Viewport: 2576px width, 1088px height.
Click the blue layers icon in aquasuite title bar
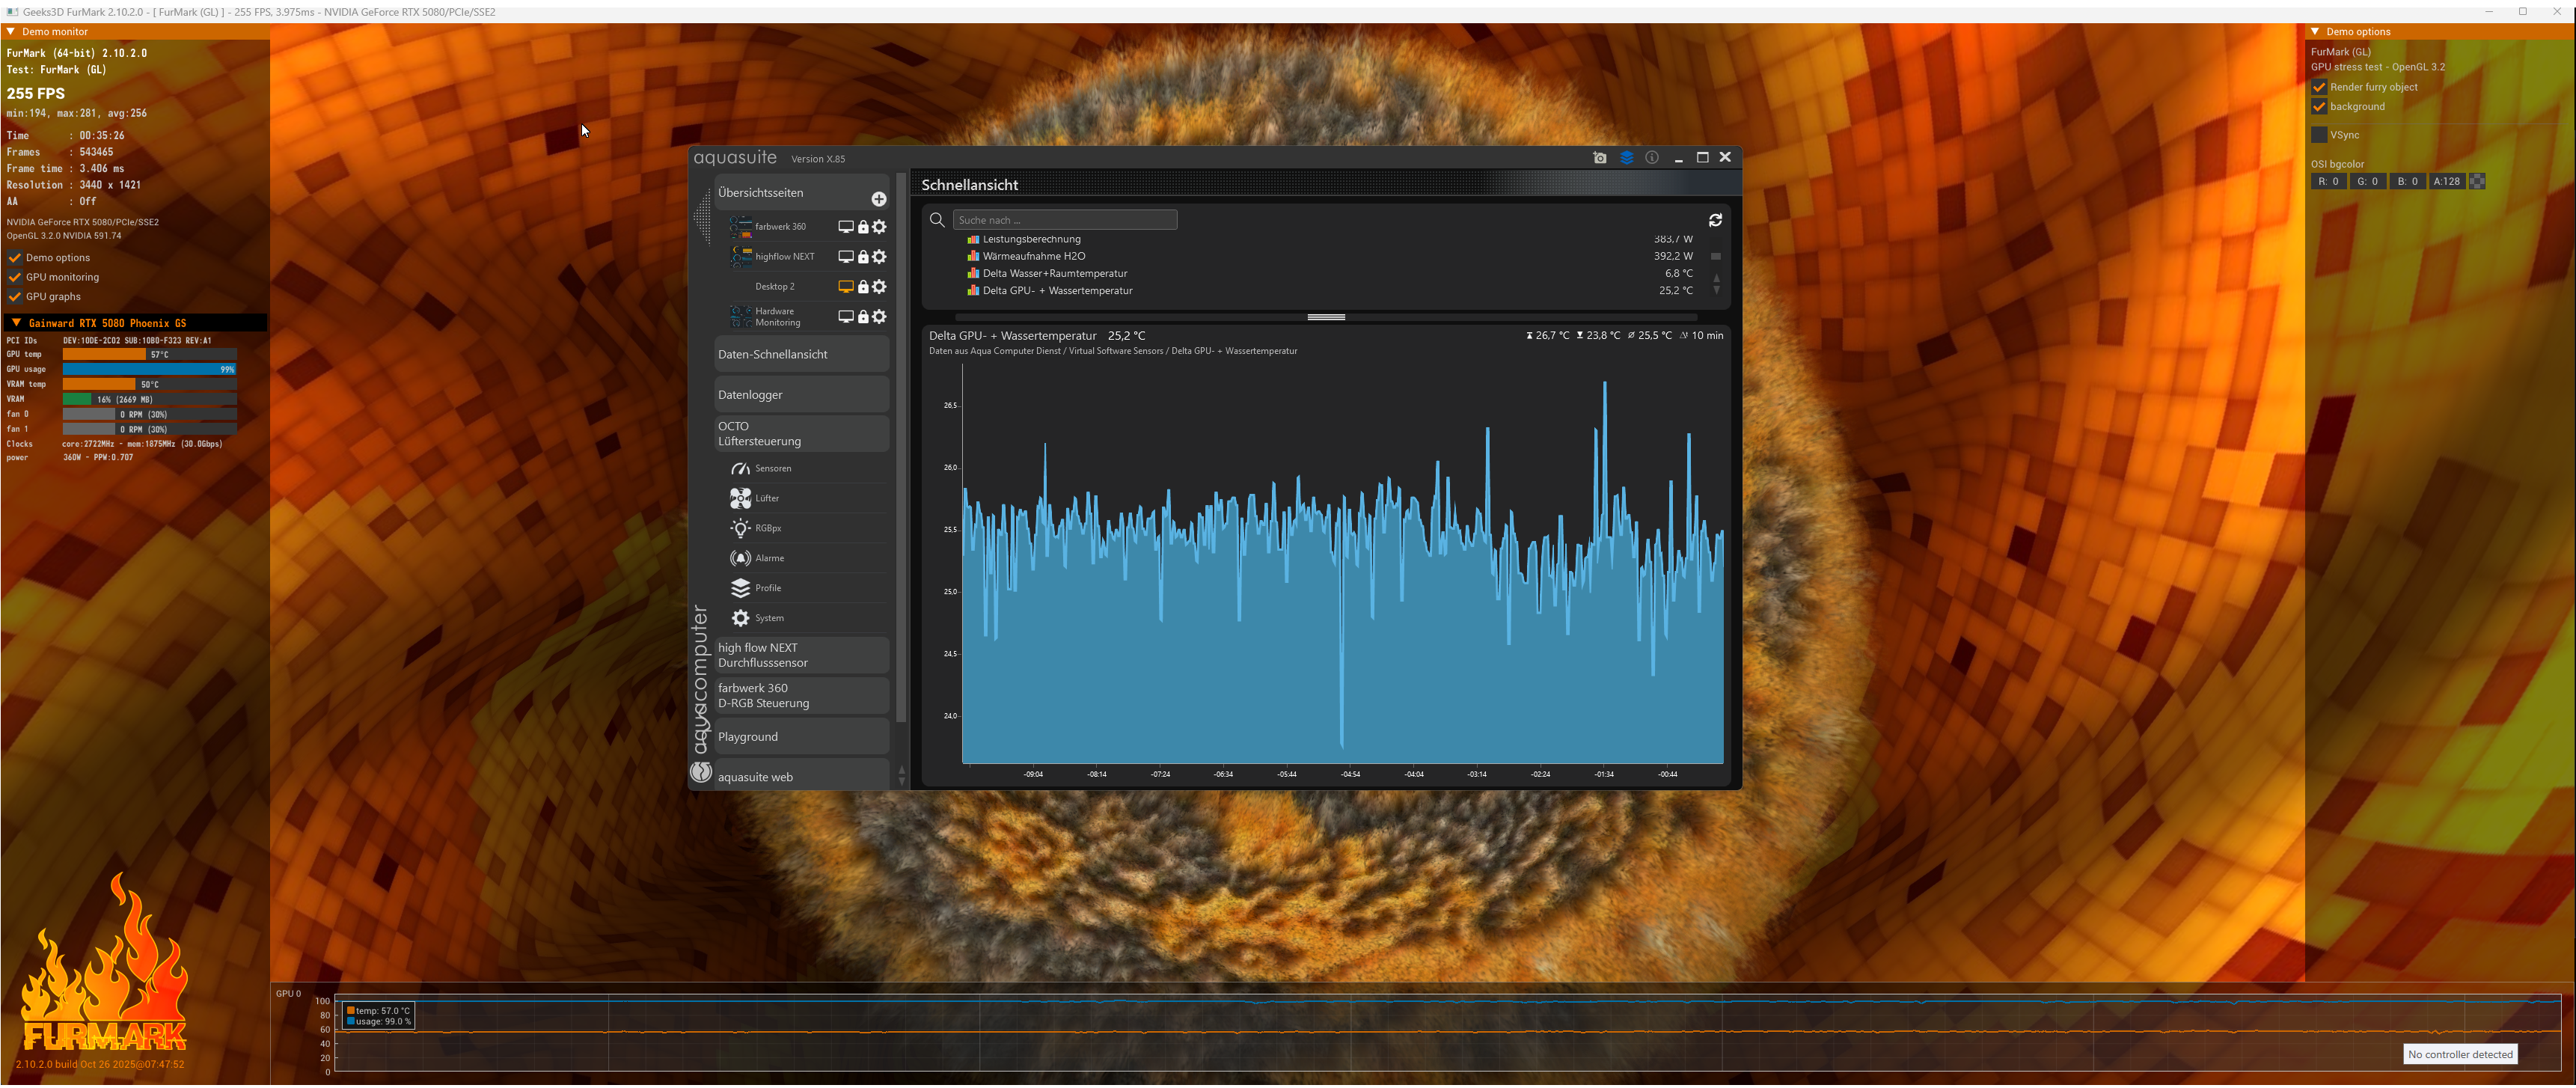pos(1627,158)
